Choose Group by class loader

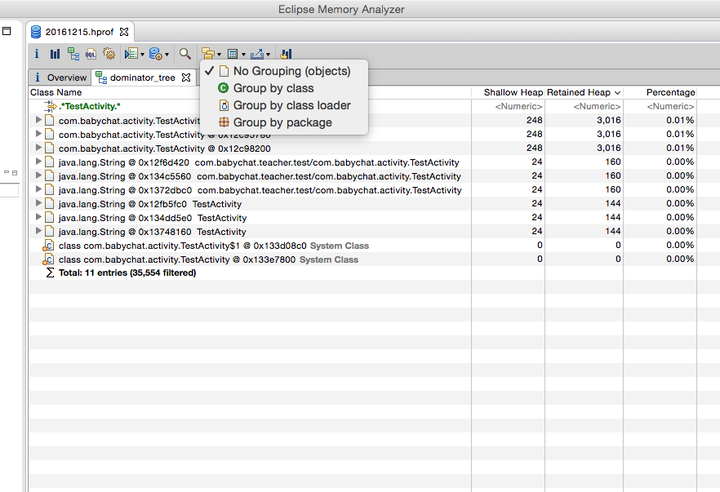[285, 105]
